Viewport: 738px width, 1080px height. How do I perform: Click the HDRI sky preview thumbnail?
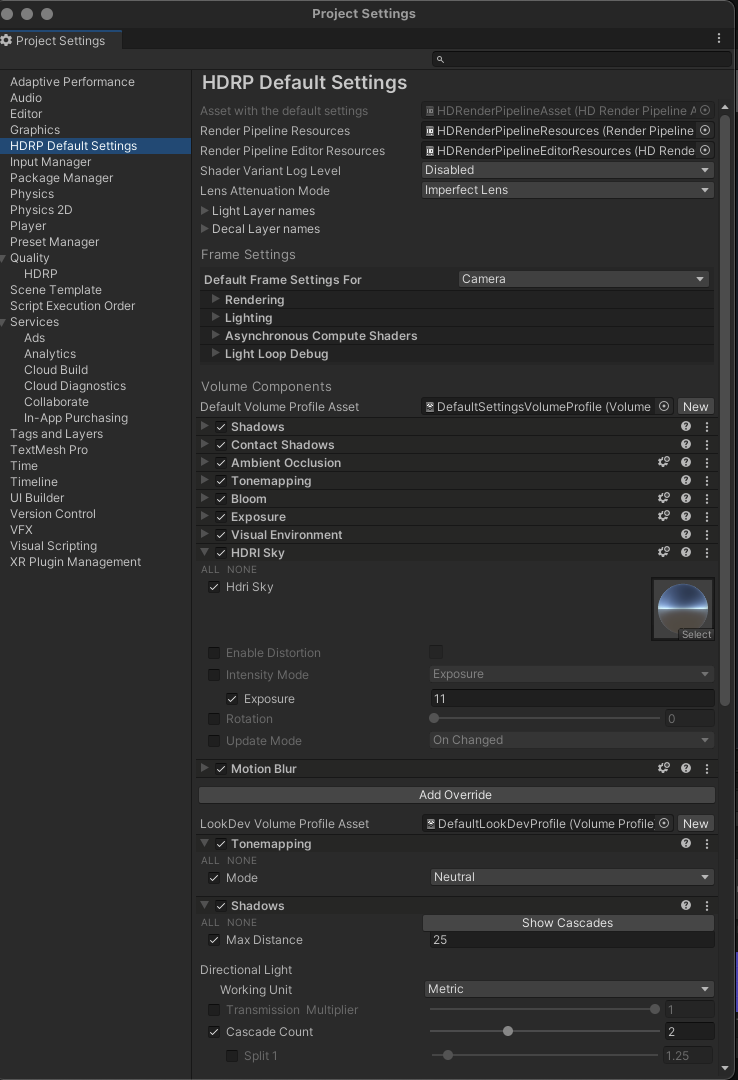682,608
